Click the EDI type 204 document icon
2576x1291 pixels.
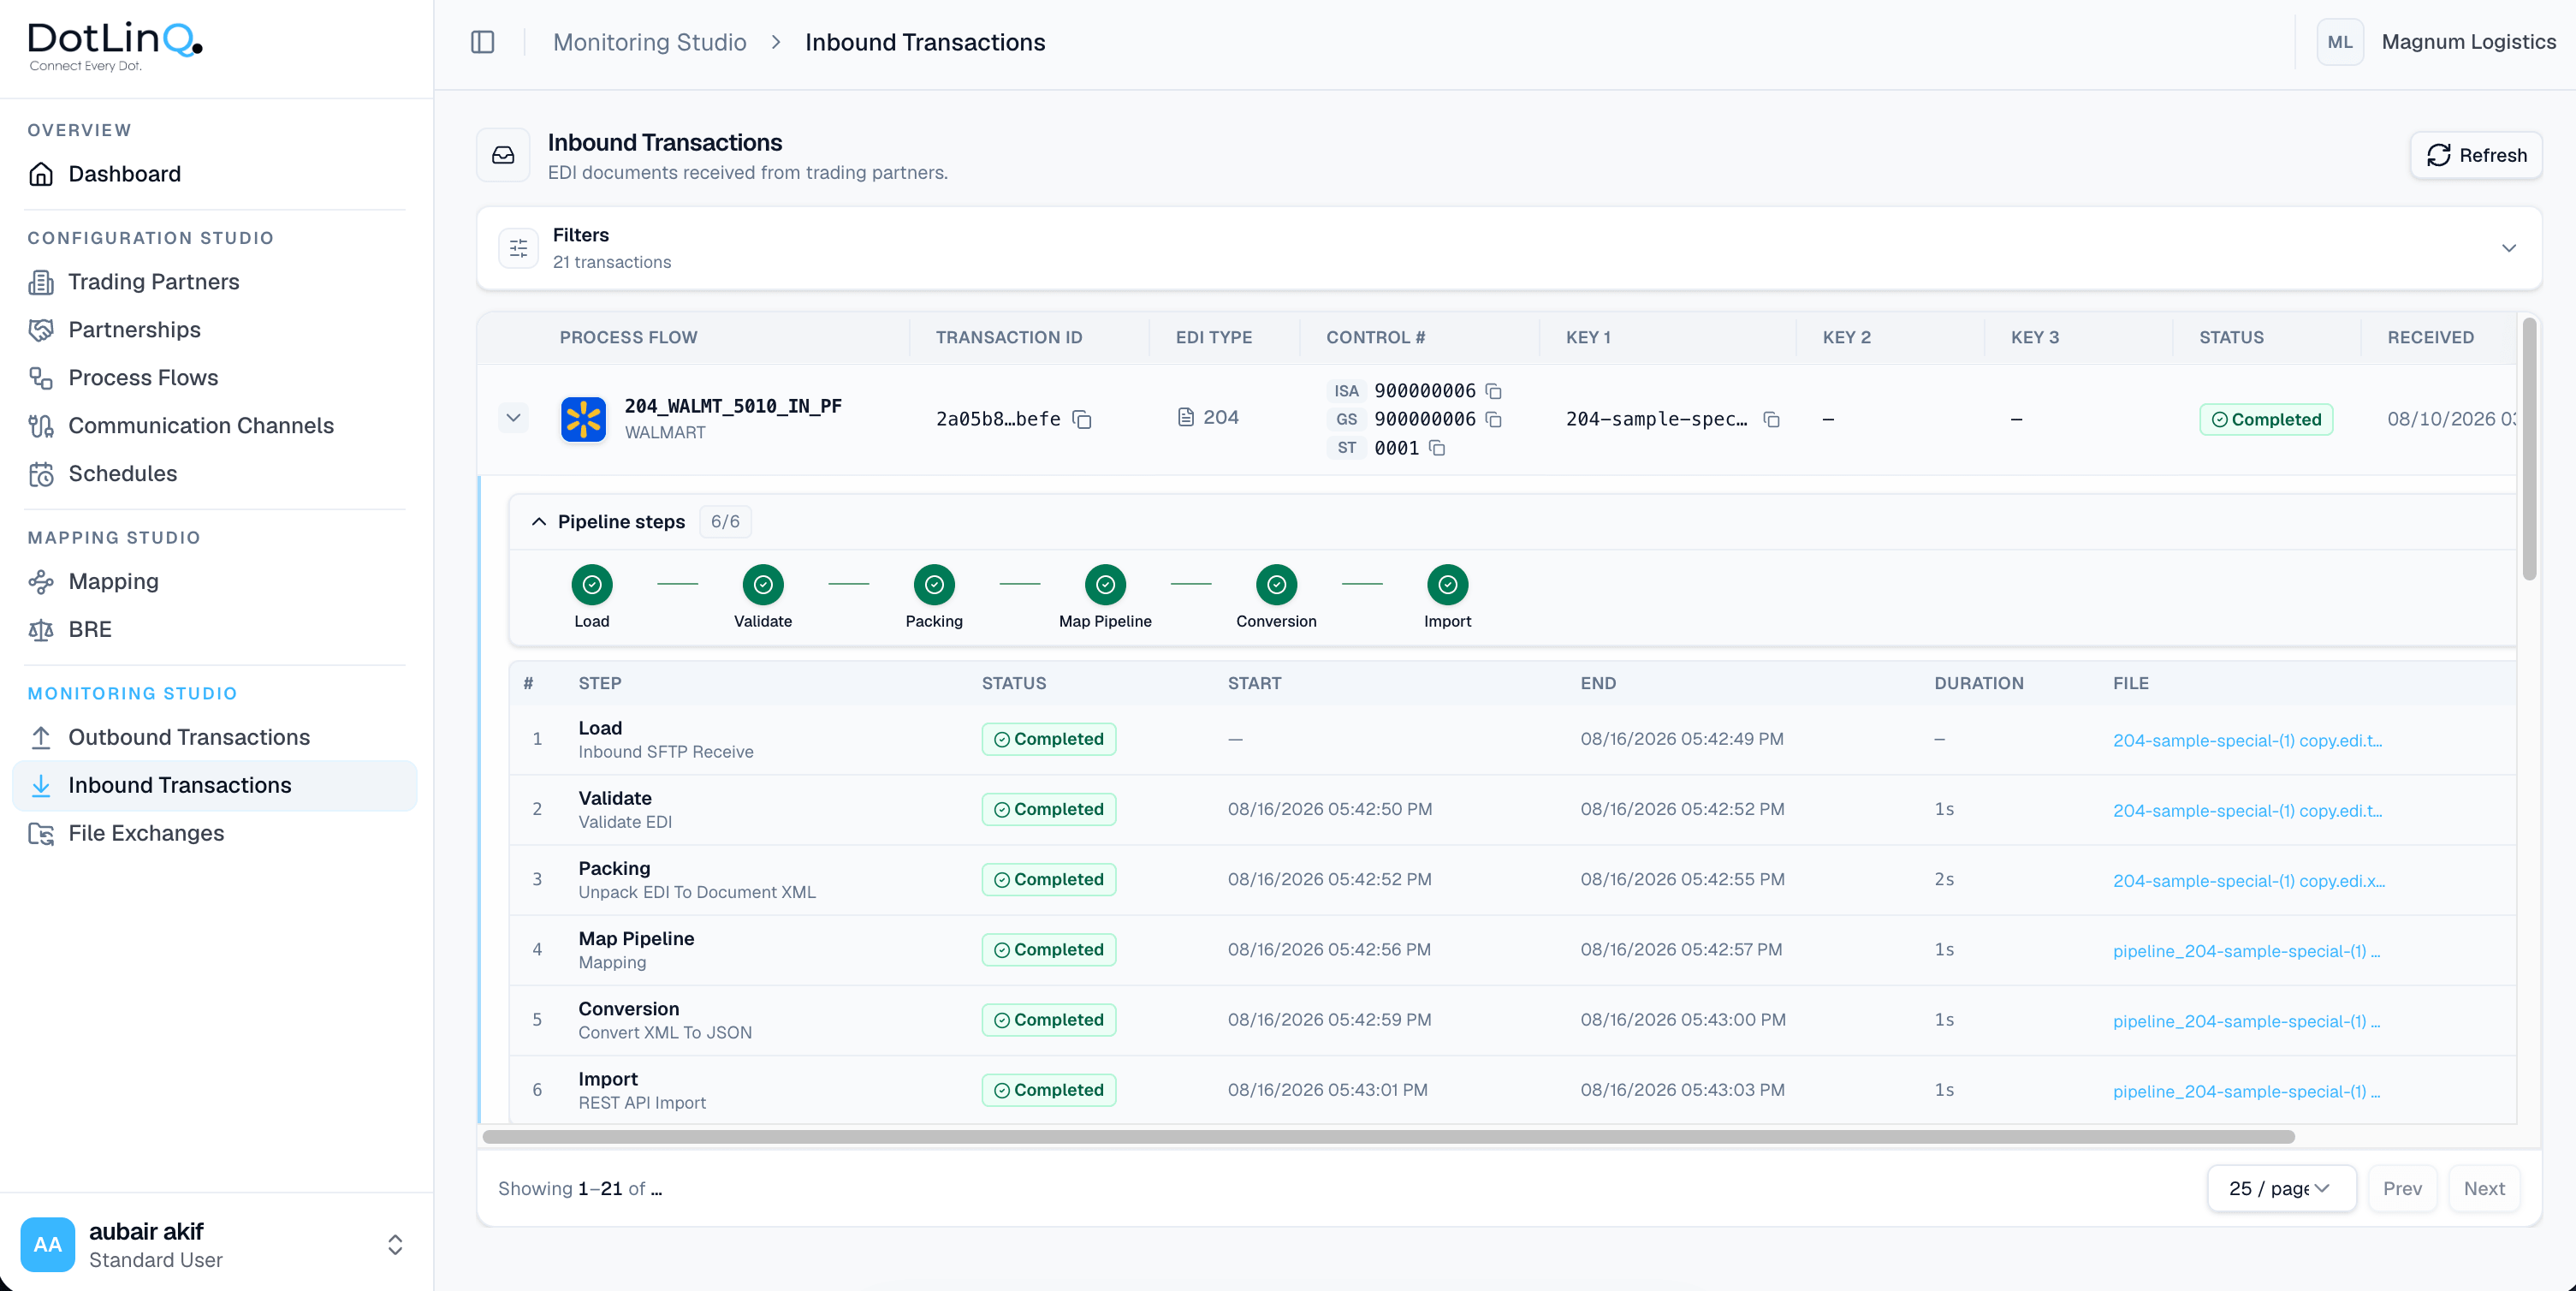coord(1185,417)
